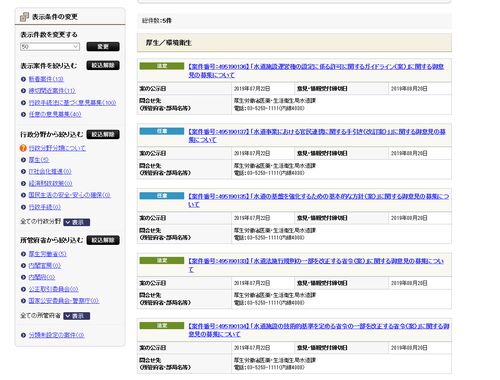Click the orange question mark icon
Viewport: 500px width, 380px height.
pyautogui.click(x=23, y=148)
